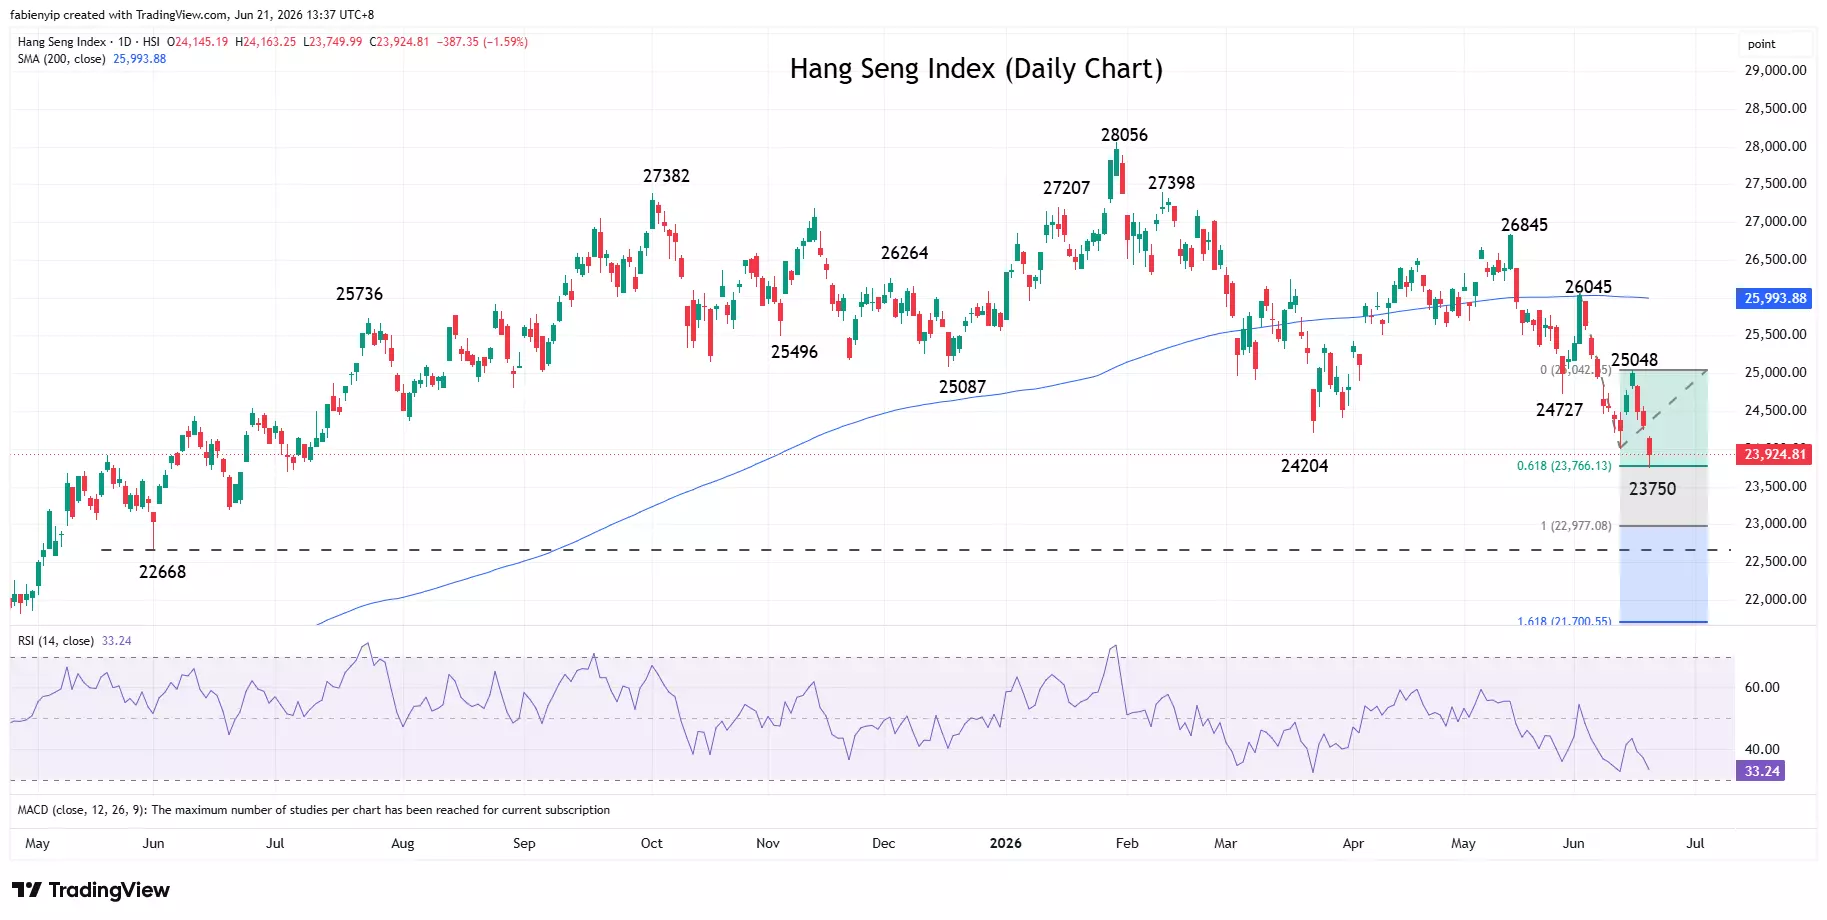1827x920 pixels.
Task: Click the 27382 high label near October
Action: pos(666,176)
